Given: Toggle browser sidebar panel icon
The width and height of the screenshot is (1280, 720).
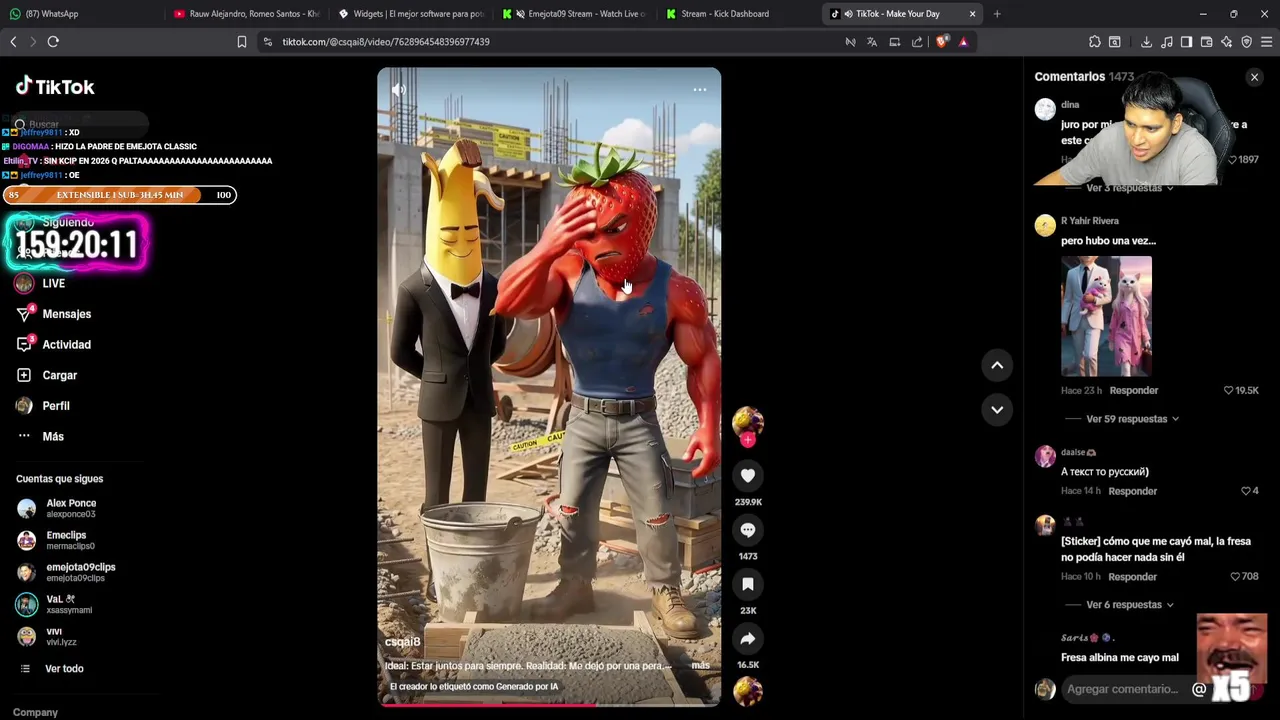Looking at the screenshot, I should (x=1186, y=42).
